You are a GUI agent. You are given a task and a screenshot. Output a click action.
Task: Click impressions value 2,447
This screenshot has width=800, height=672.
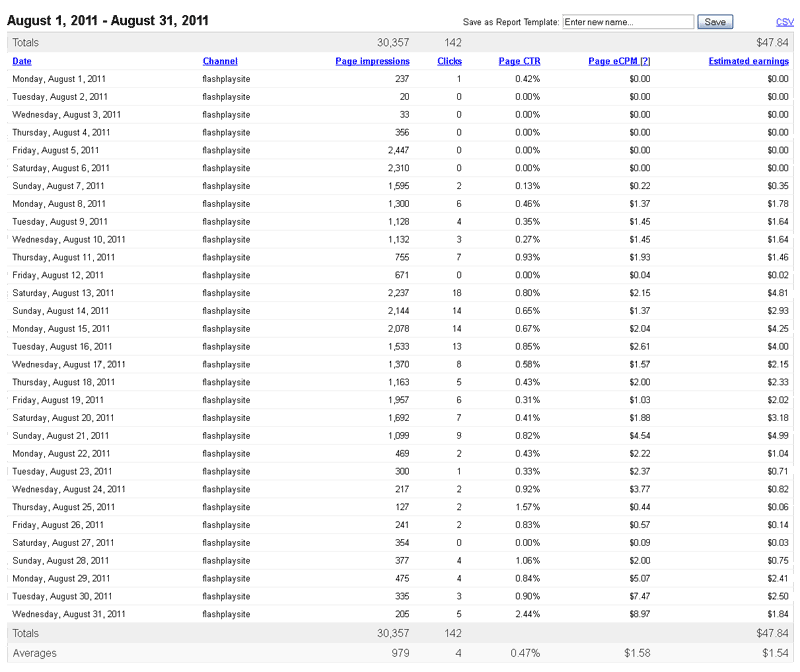coord(398,151)
